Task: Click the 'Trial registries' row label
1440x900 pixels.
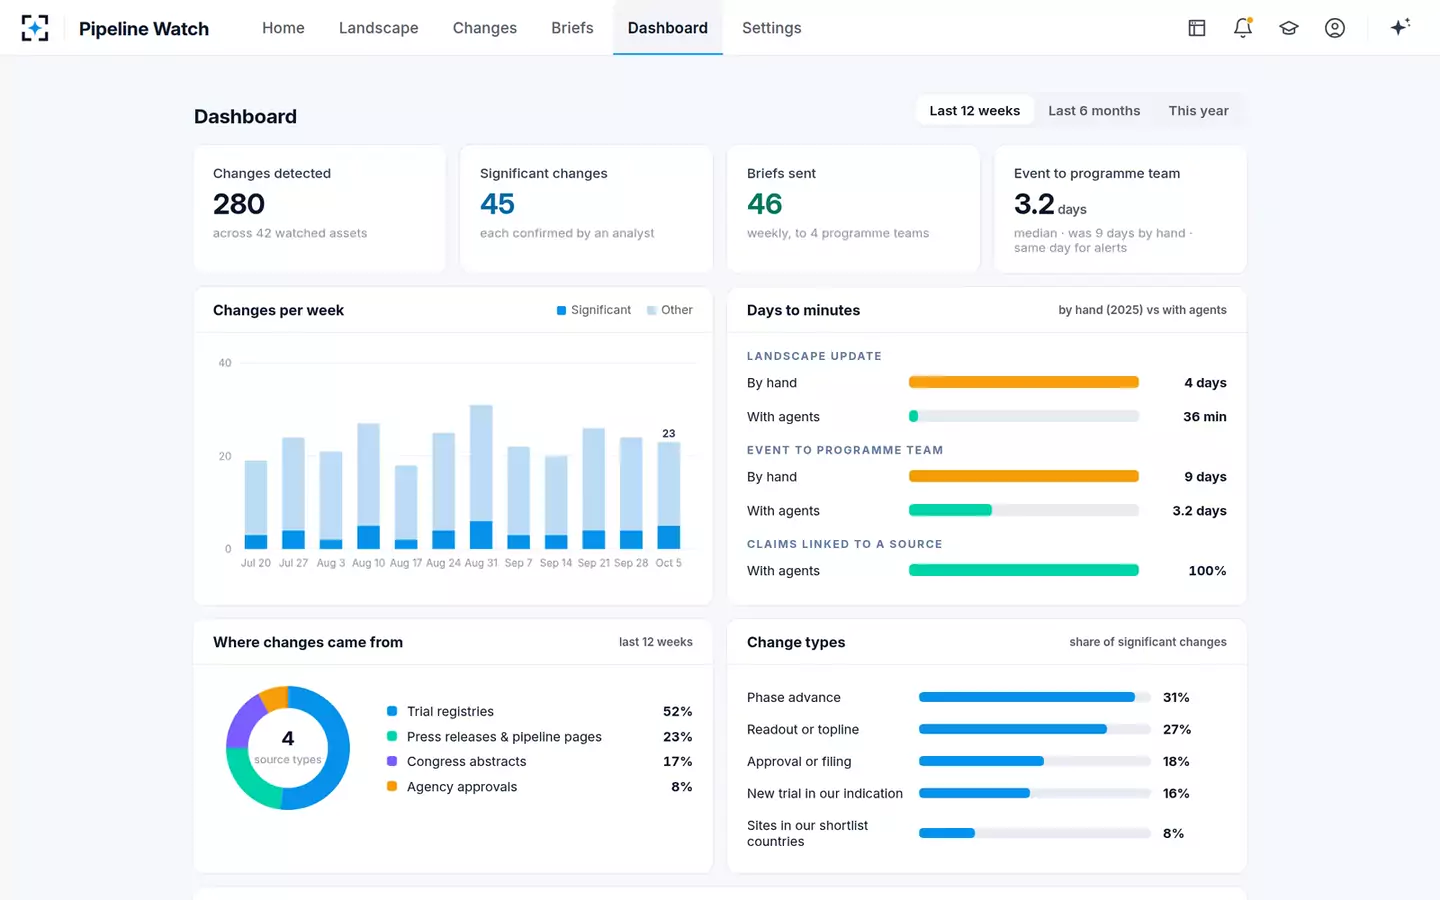Action: pyautogui.click(x=450, y=712)
